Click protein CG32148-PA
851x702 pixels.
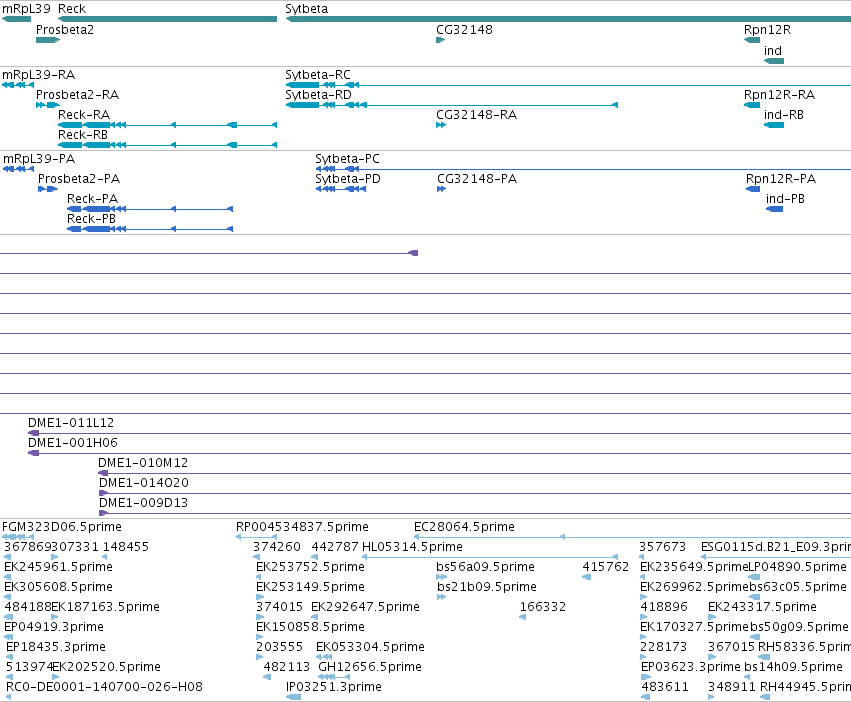(x=477, y=179)
